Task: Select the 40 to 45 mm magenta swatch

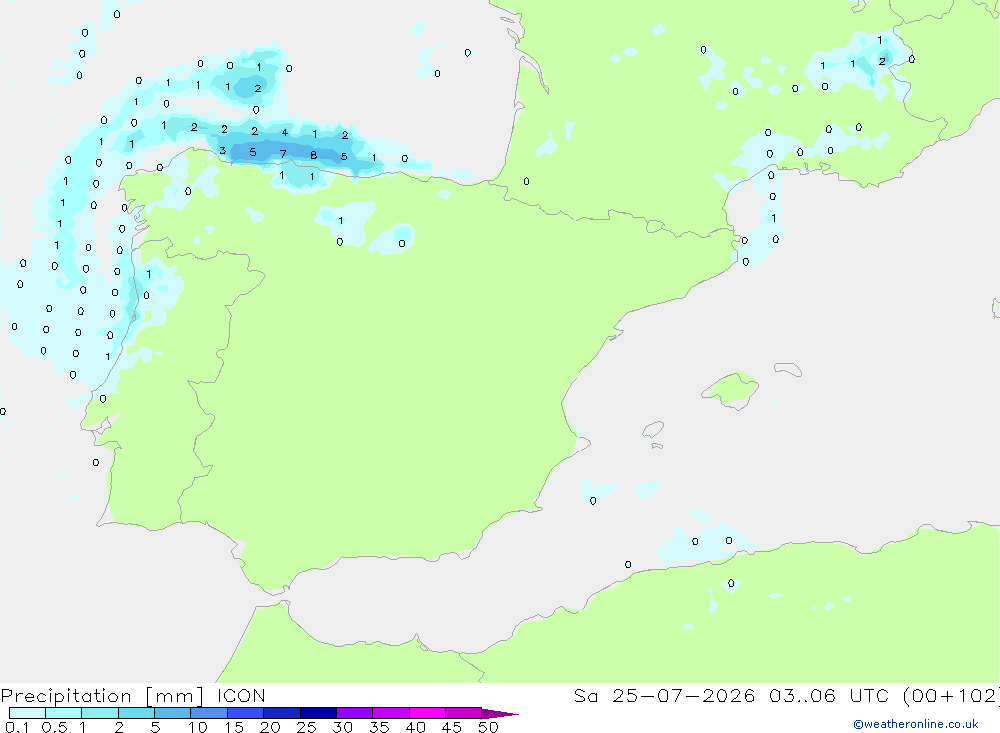Action: 427,713
